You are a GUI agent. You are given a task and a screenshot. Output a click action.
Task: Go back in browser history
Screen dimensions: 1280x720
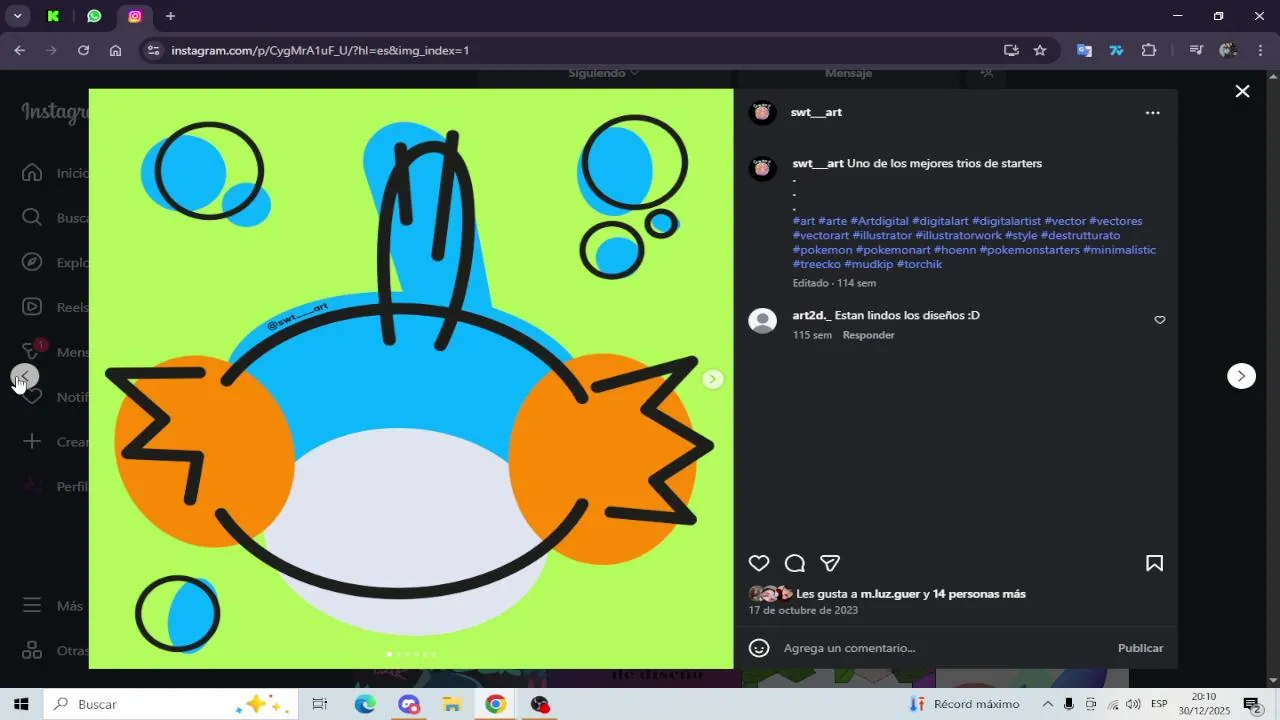19,50
